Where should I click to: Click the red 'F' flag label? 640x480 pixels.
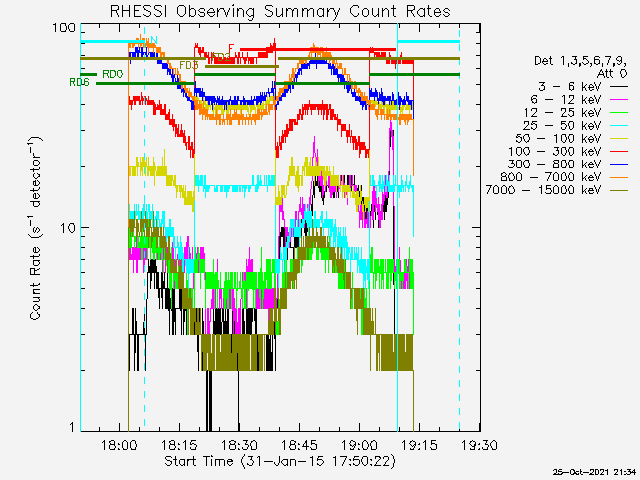pyautogui.click(x=231, y=48)
